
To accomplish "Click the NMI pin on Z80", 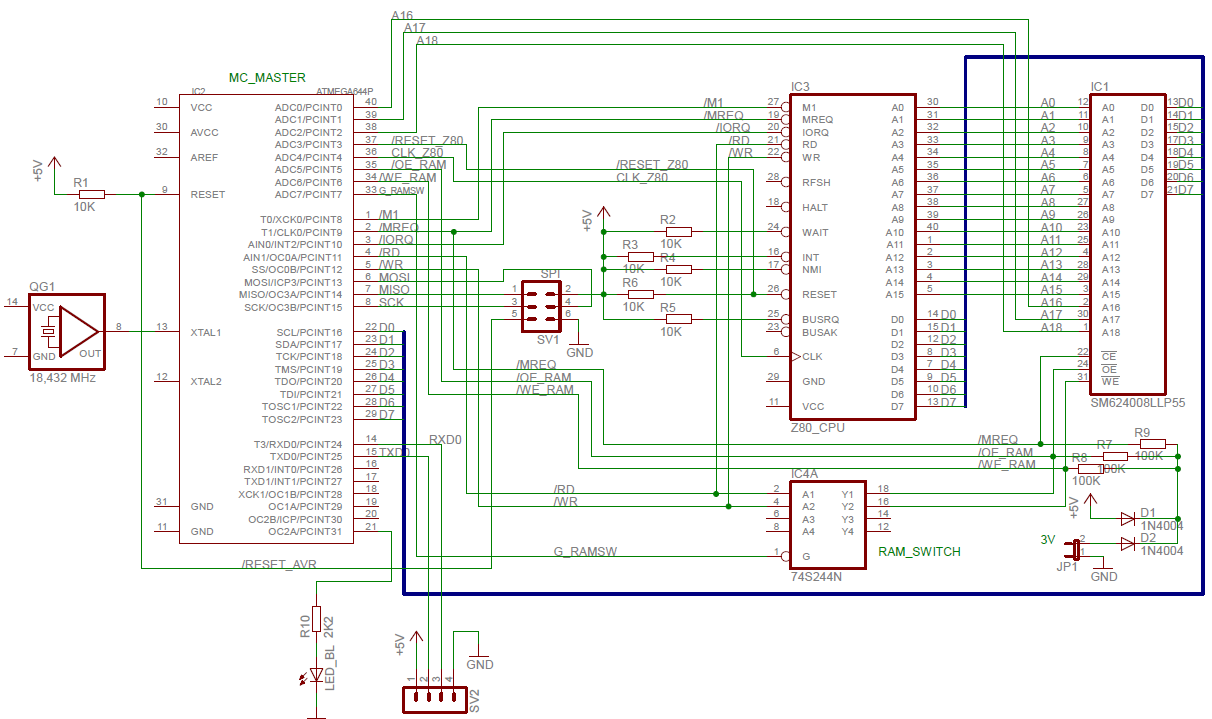I will (x=811, y=269).
